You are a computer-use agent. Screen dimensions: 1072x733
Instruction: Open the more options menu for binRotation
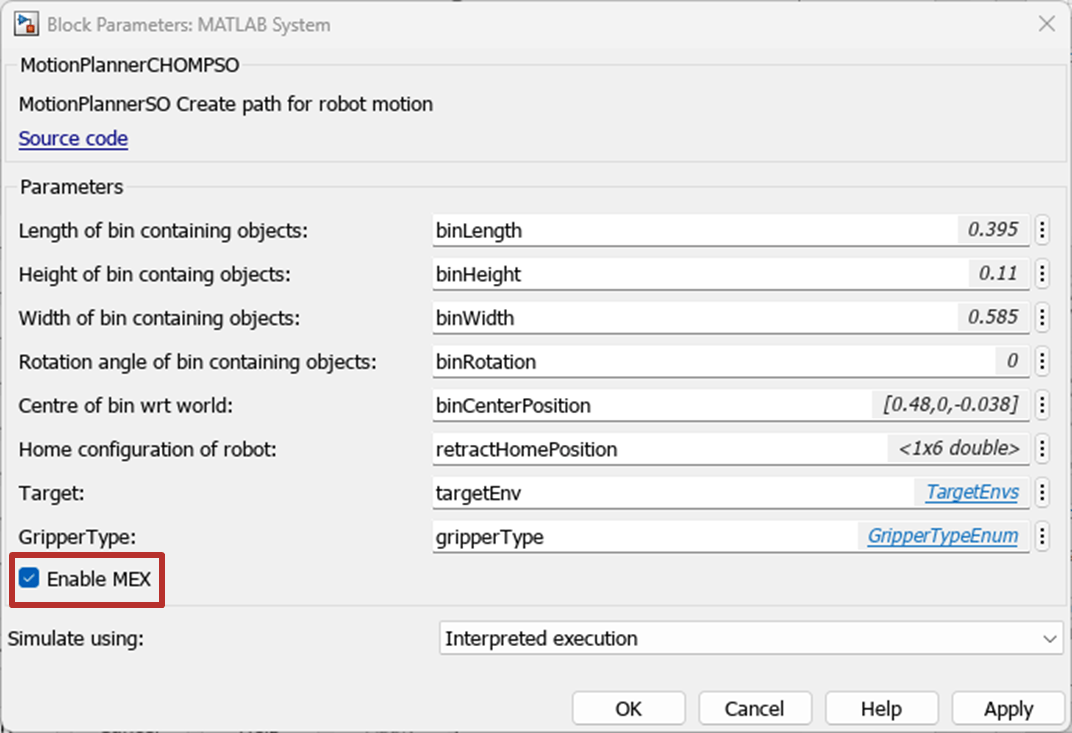(1042, 362)
